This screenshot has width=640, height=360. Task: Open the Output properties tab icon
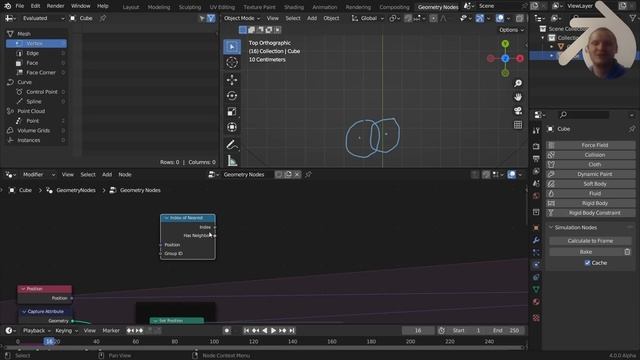point(536,158)
